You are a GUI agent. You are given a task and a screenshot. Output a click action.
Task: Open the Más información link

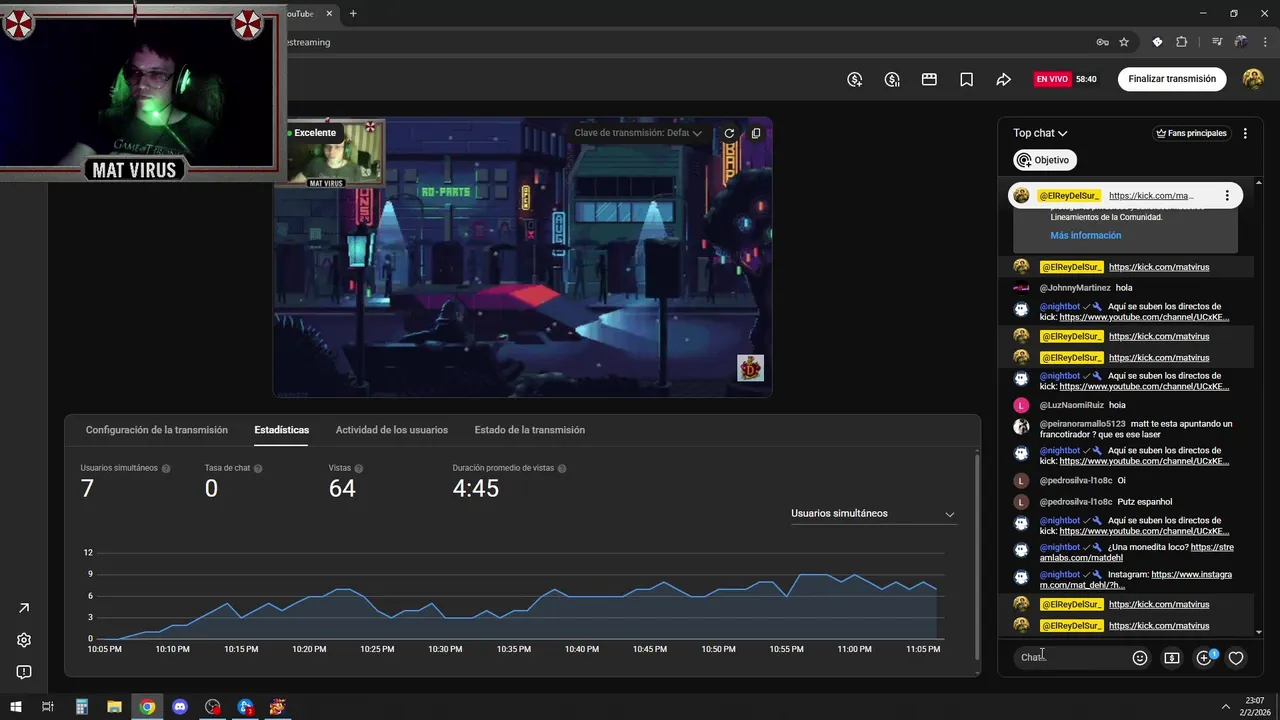click(1085, 235)
